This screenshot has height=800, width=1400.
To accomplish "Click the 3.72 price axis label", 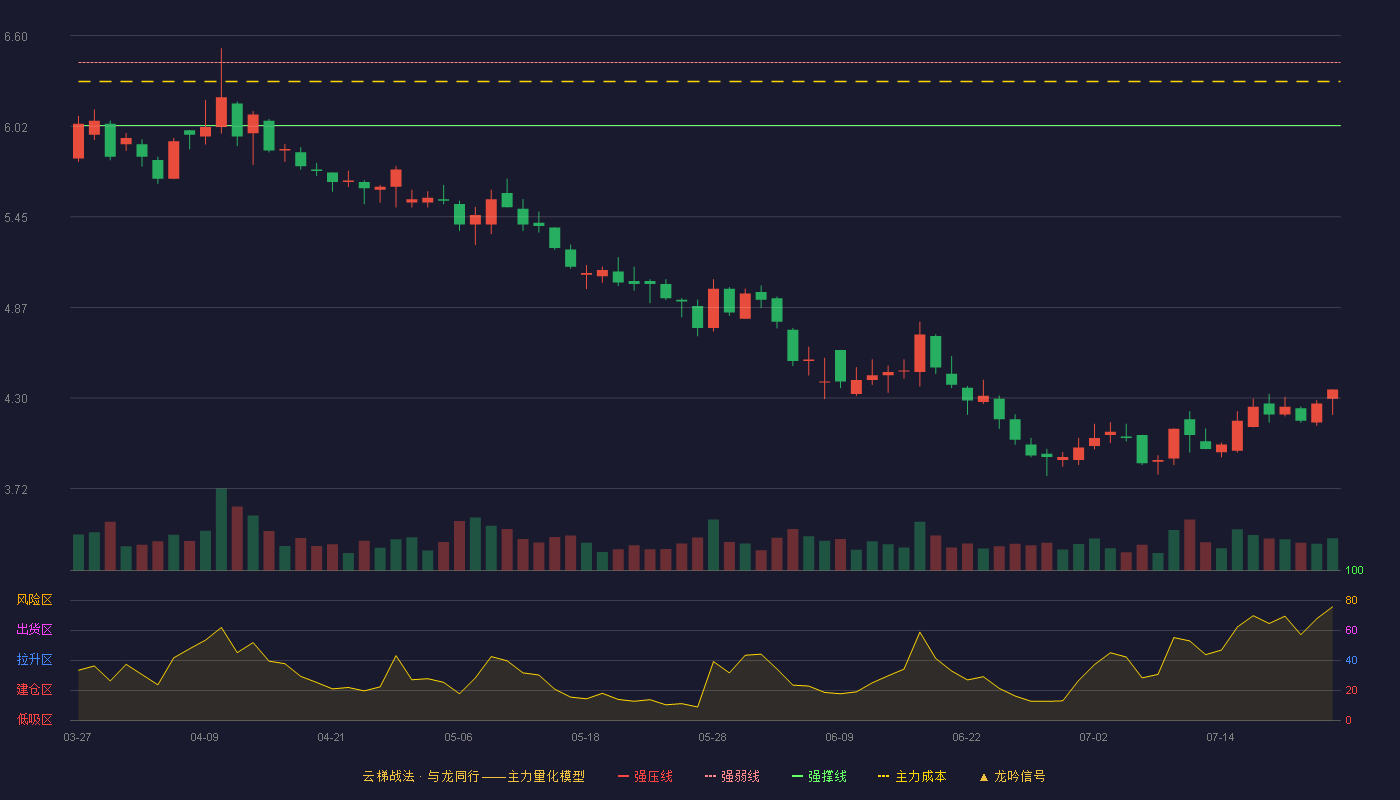I will click(x=16, y=490).
